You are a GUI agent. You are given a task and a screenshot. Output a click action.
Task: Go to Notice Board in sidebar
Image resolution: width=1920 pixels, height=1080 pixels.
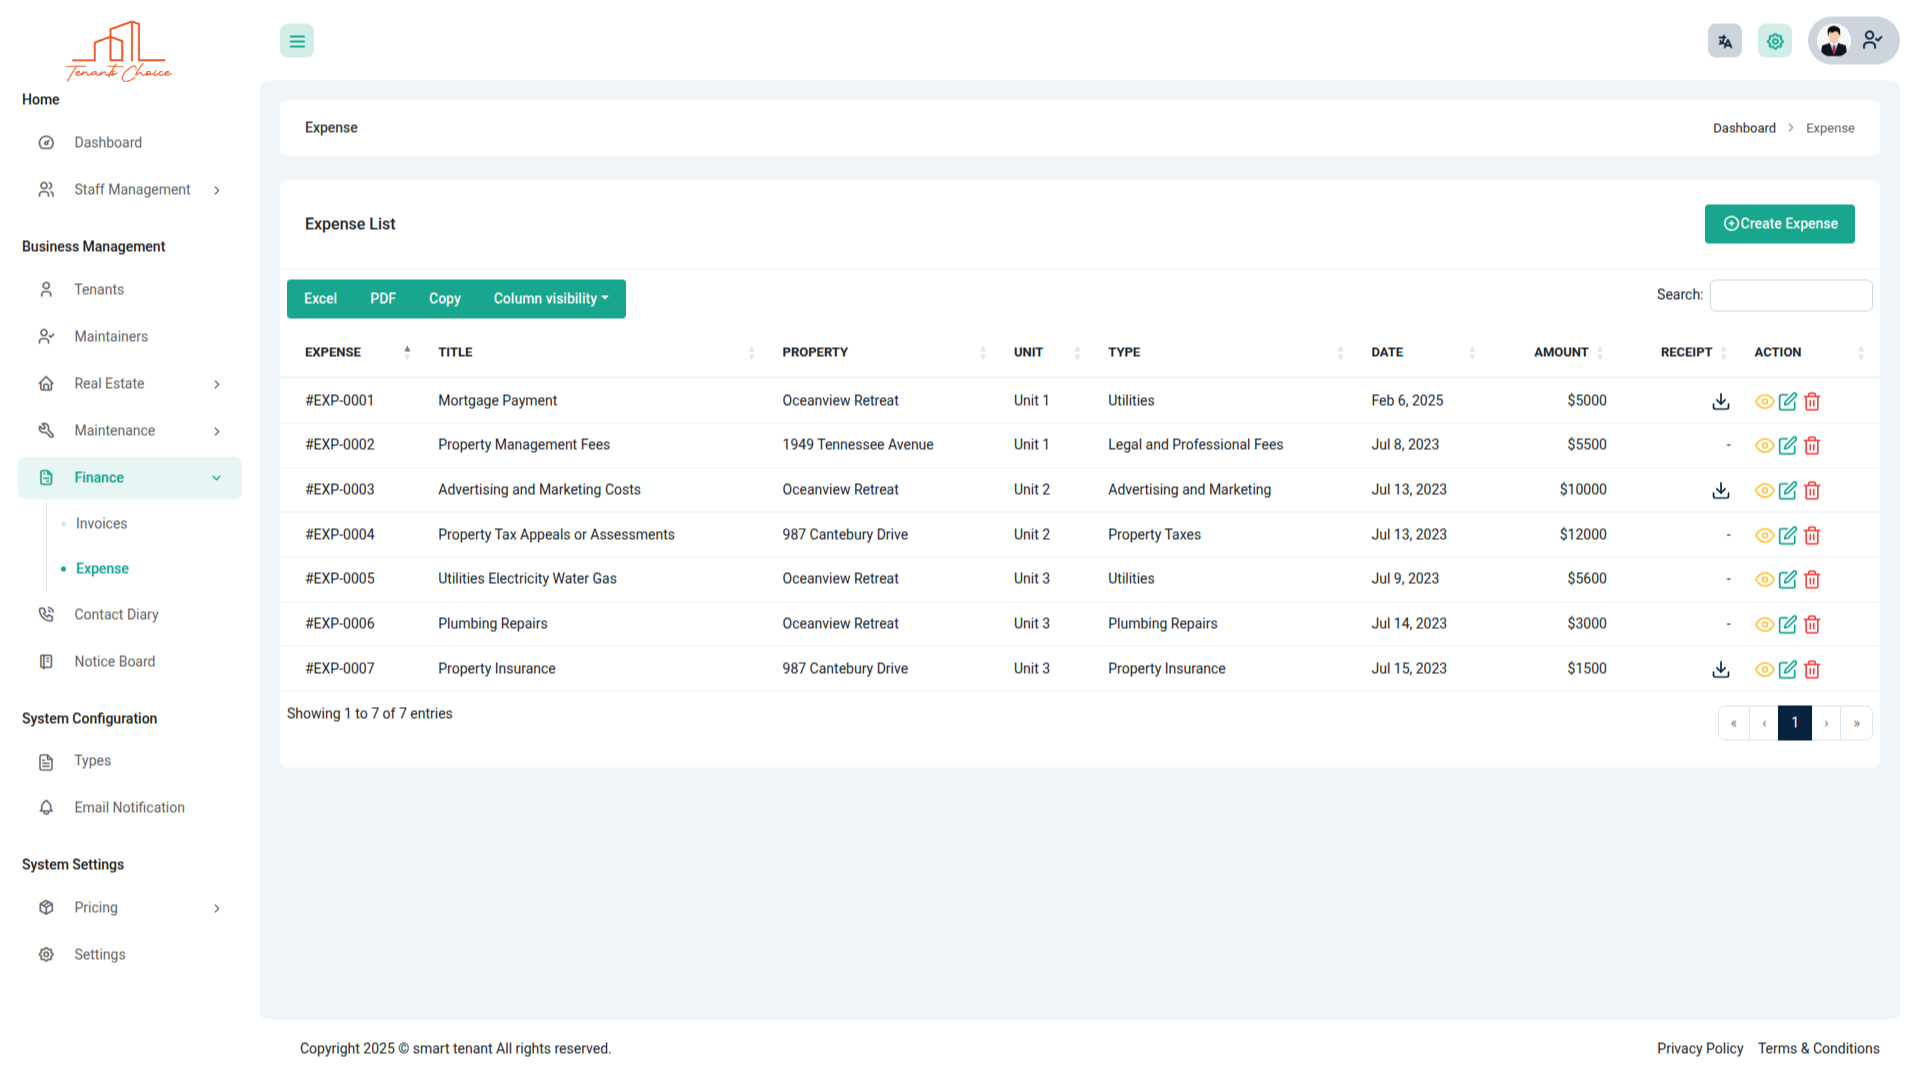pos(114,662)
